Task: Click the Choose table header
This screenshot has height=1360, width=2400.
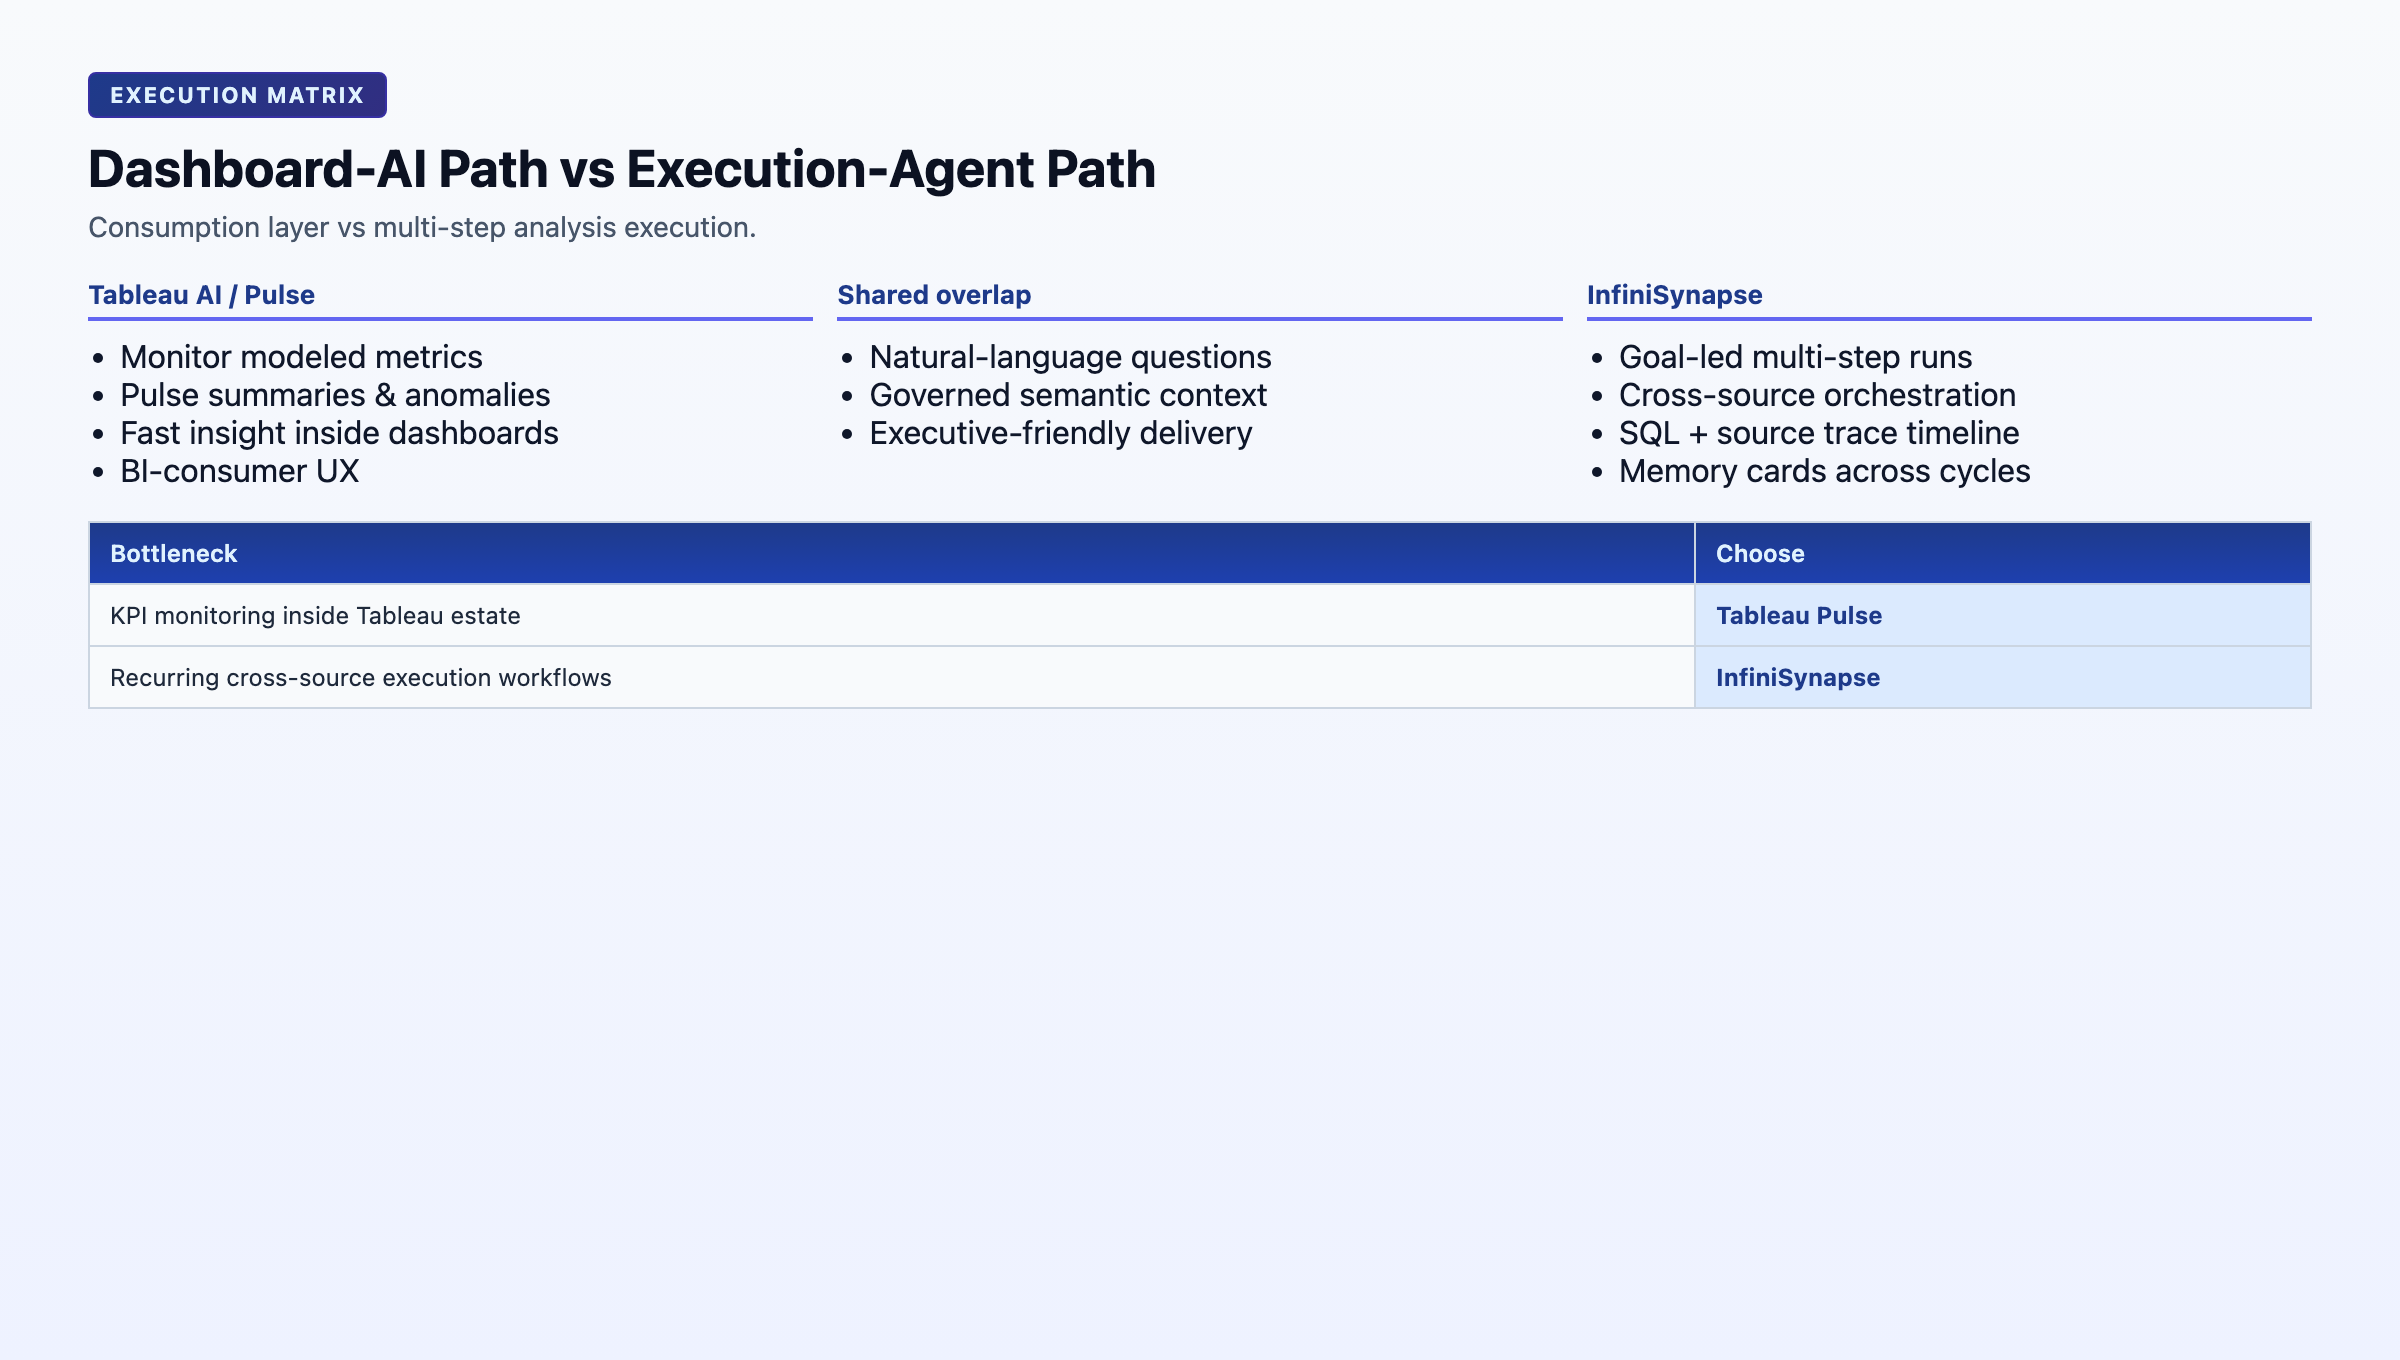Action: click(x=2002, y=553)
